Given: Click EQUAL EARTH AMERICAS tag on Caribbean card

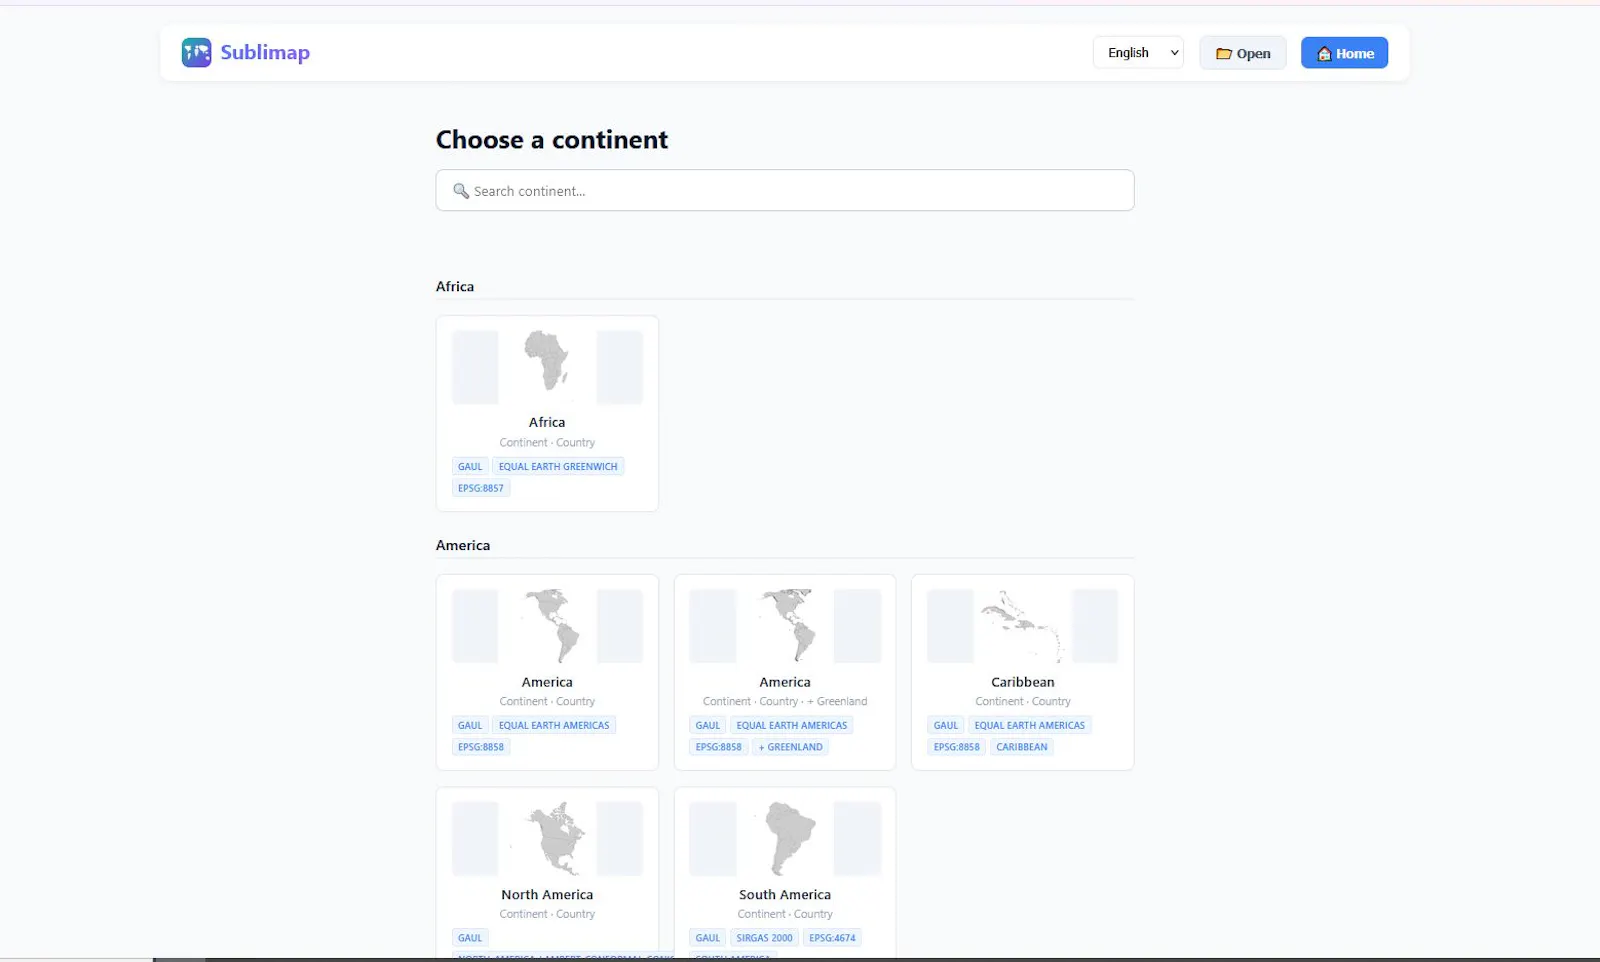Looking at the screenshot, I should [x=1029, y=725].
